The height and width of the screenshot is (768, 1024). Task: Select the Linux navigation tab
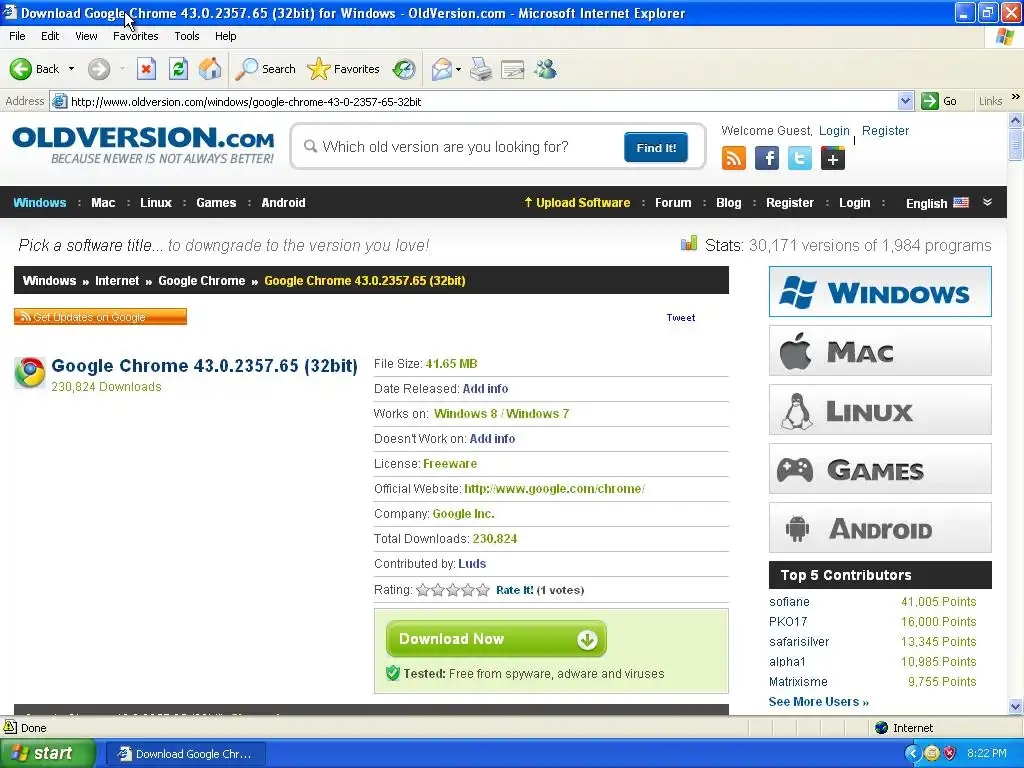156,202
